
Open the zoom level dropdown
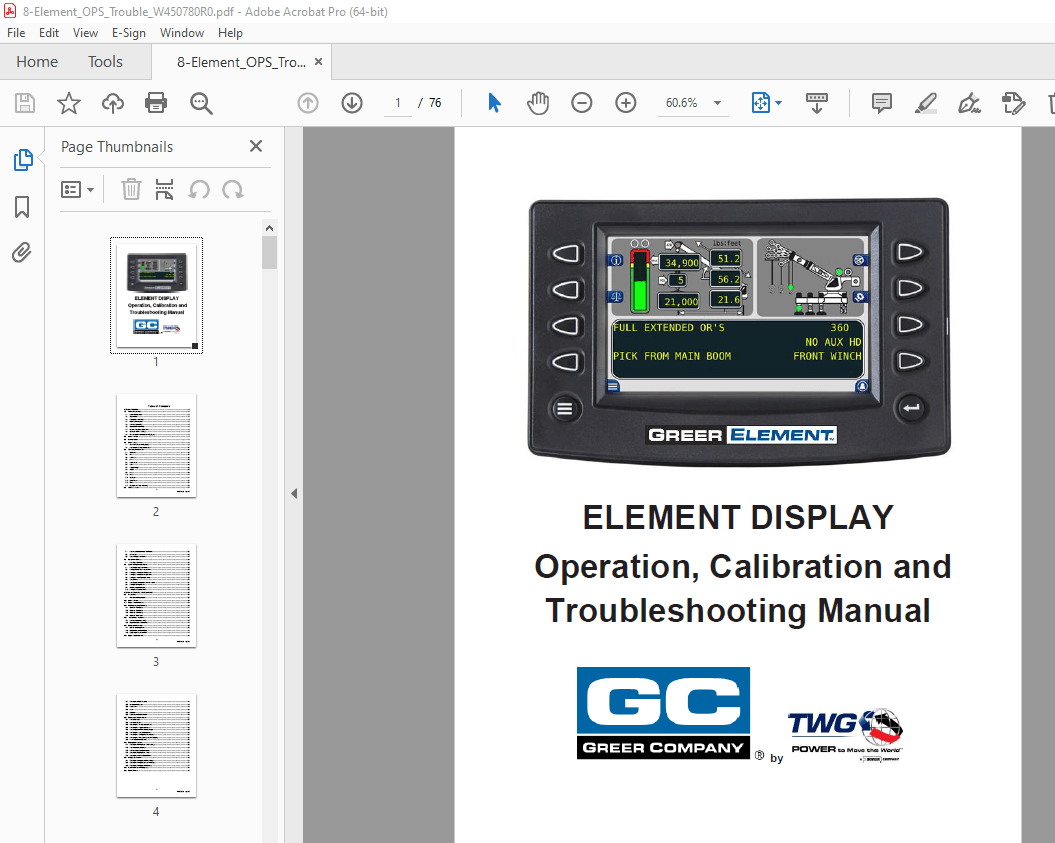coord(717,103)
